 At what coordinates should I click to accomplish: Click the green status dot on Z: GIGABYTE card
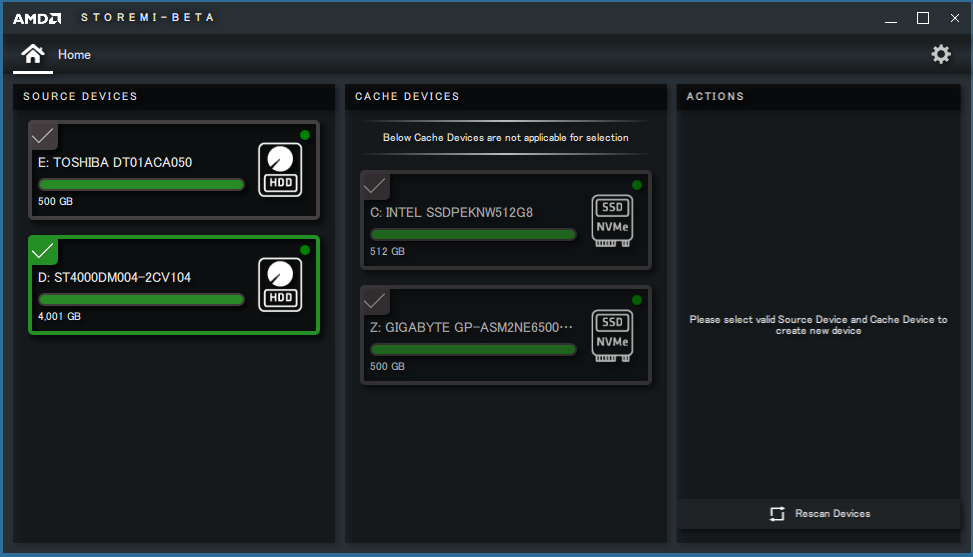point(637,300)
